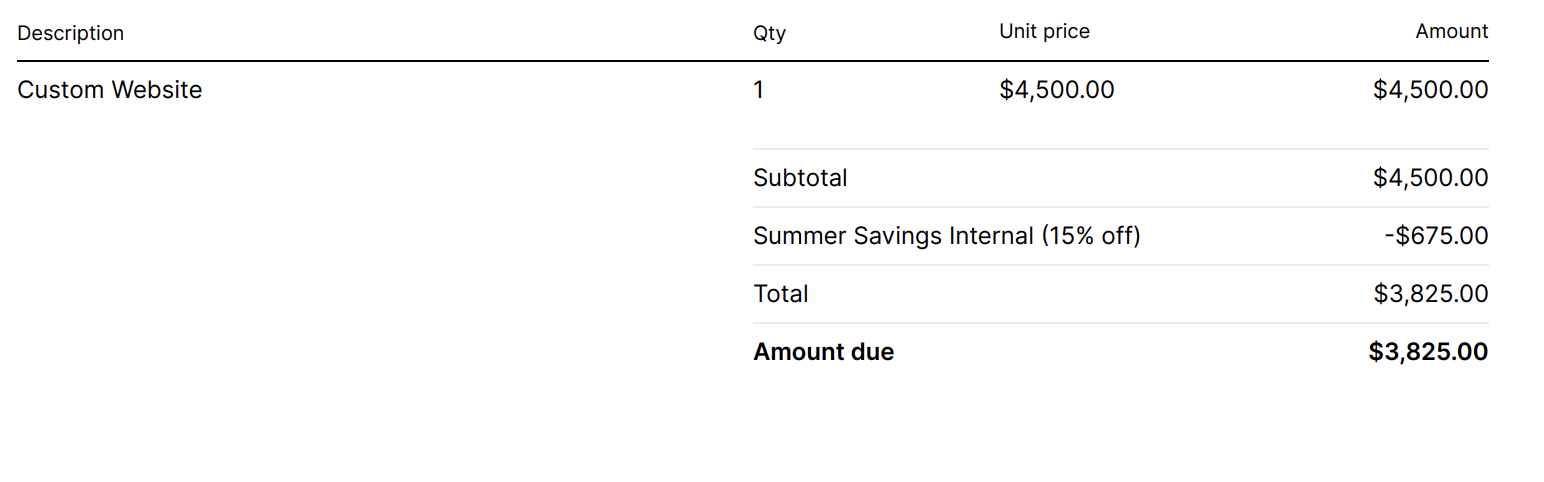1544x482 pixels.
Task: Click the Amount column header
Action: click(1451, 31)
